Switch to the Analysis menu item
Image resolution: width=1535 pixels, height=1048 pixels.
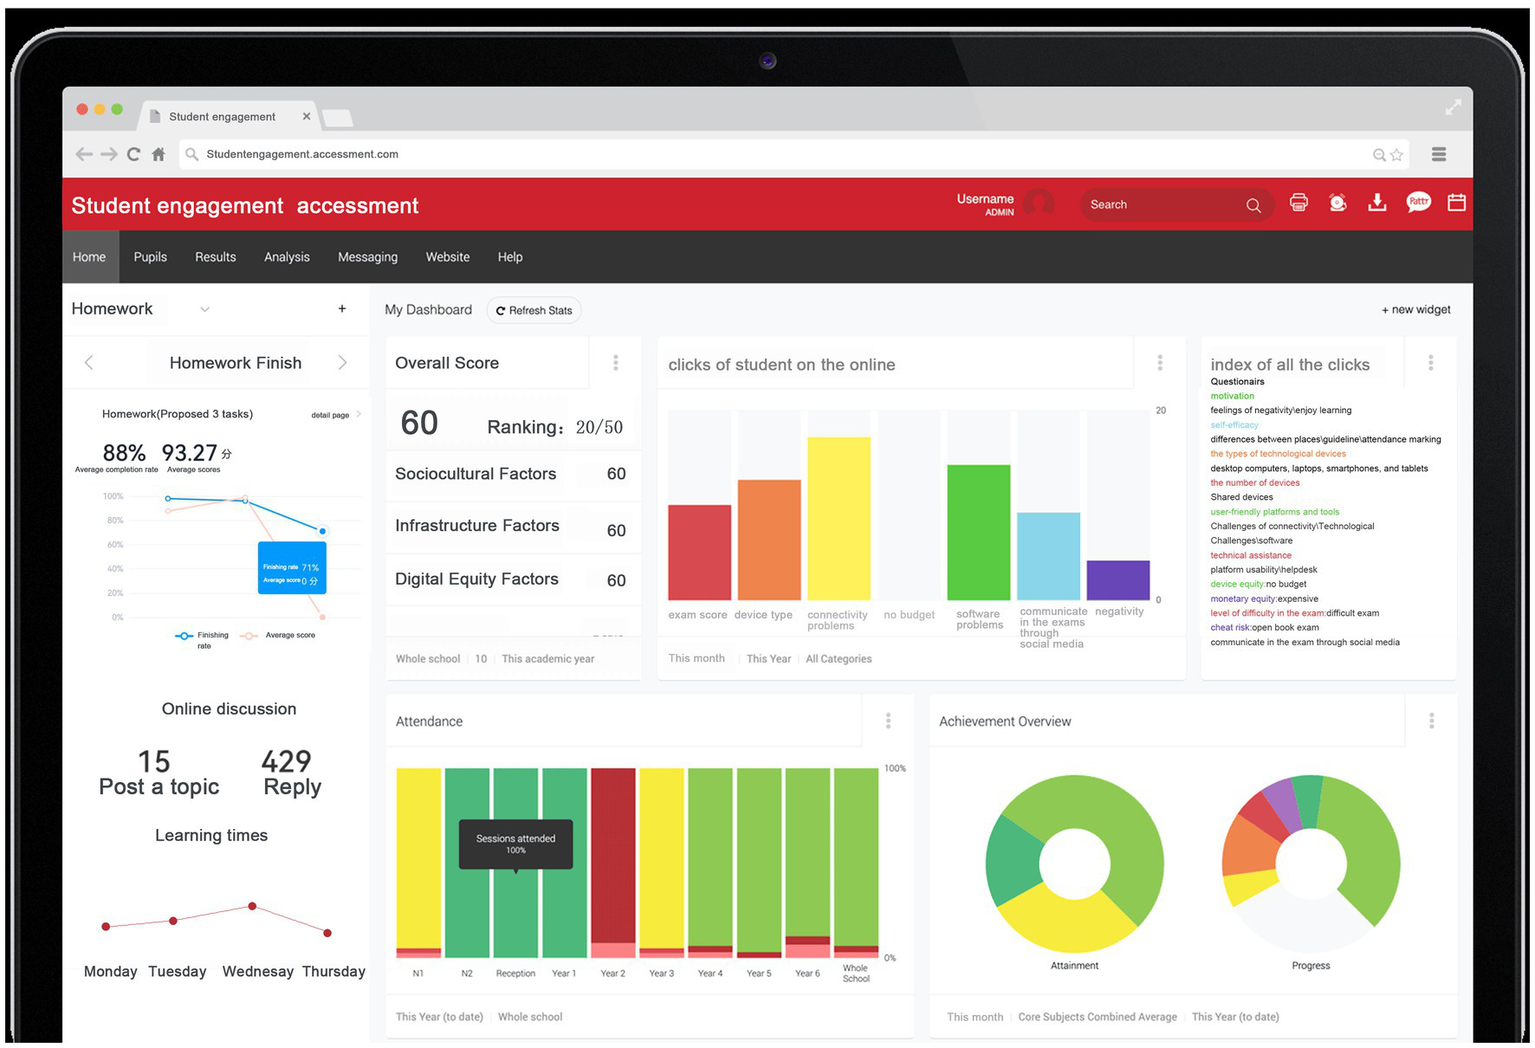[286, 257]
